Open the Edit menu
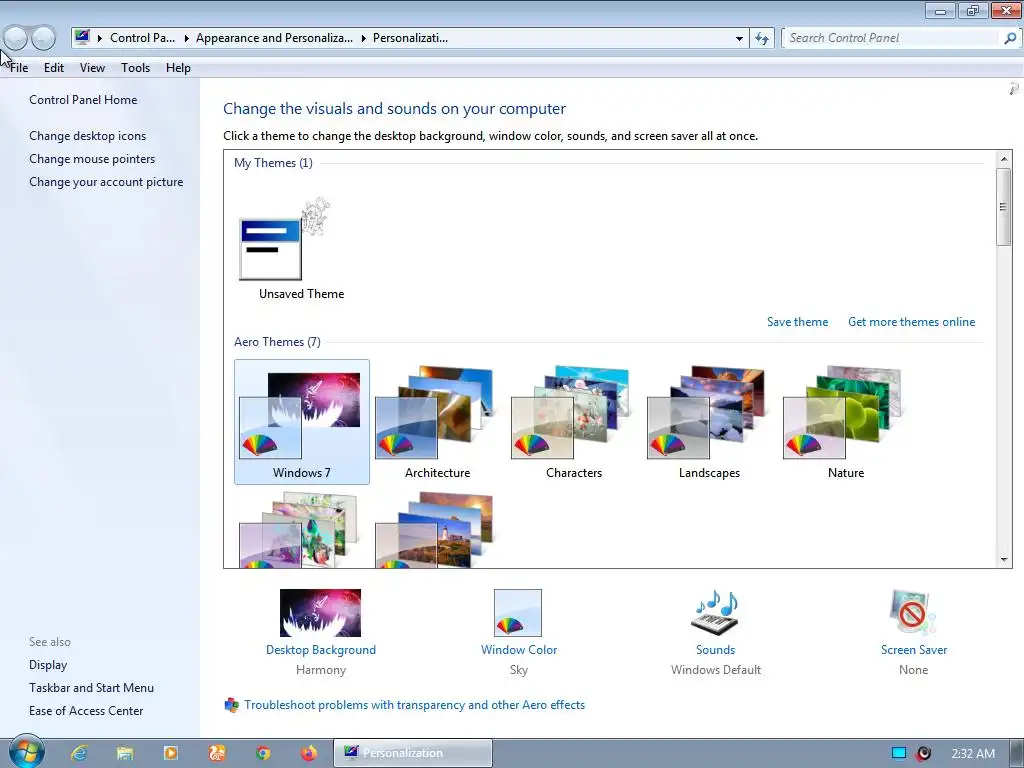 tap(54, 68)
